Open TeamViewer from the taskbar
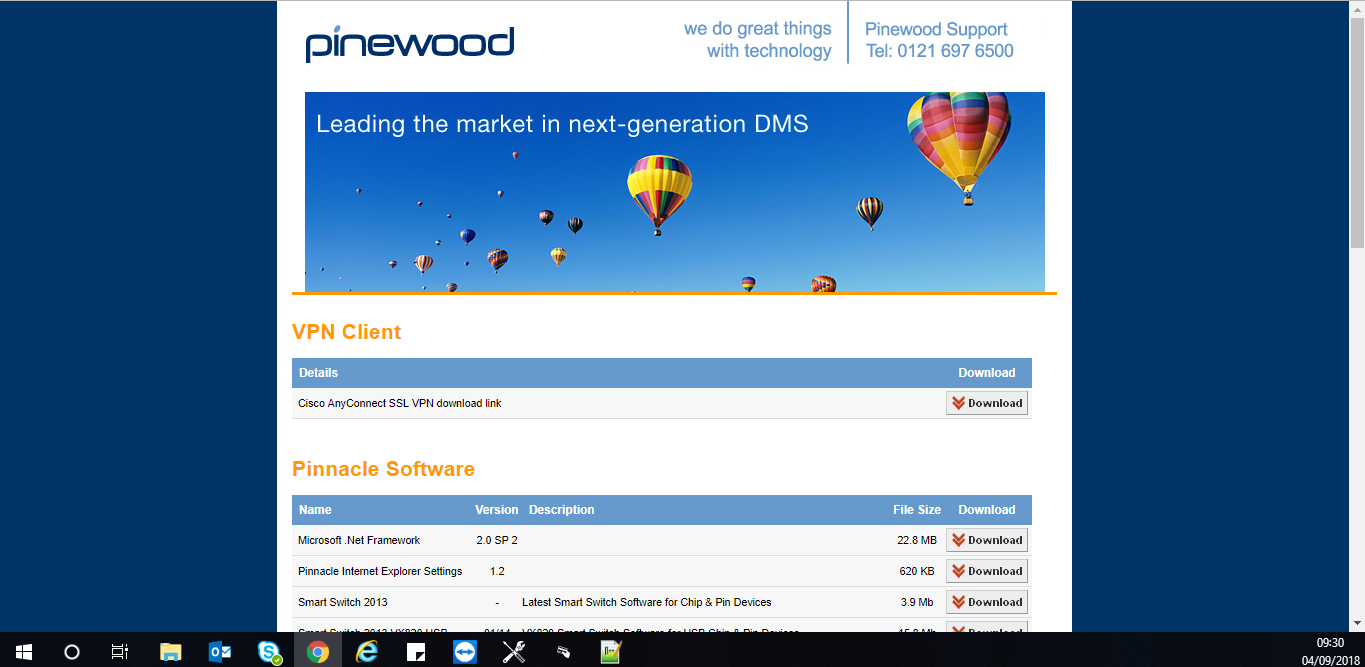 465,652
